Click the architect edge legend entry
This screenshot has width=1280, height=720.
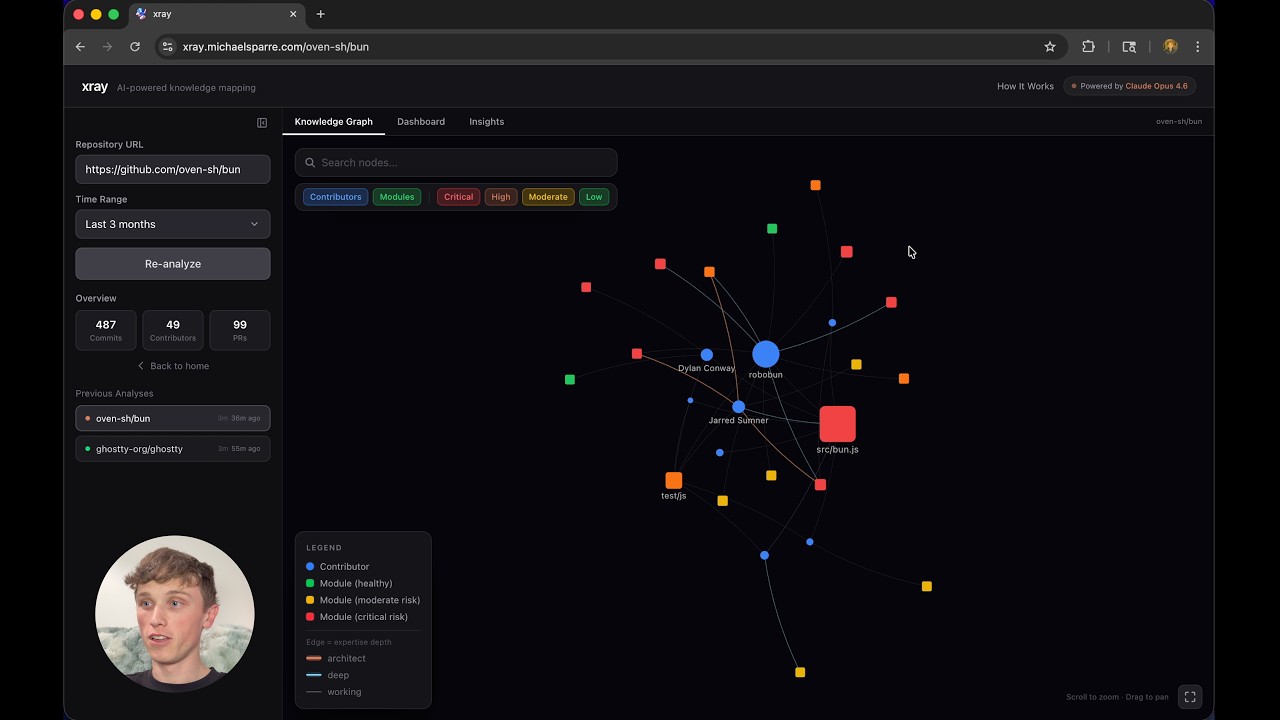336,658
